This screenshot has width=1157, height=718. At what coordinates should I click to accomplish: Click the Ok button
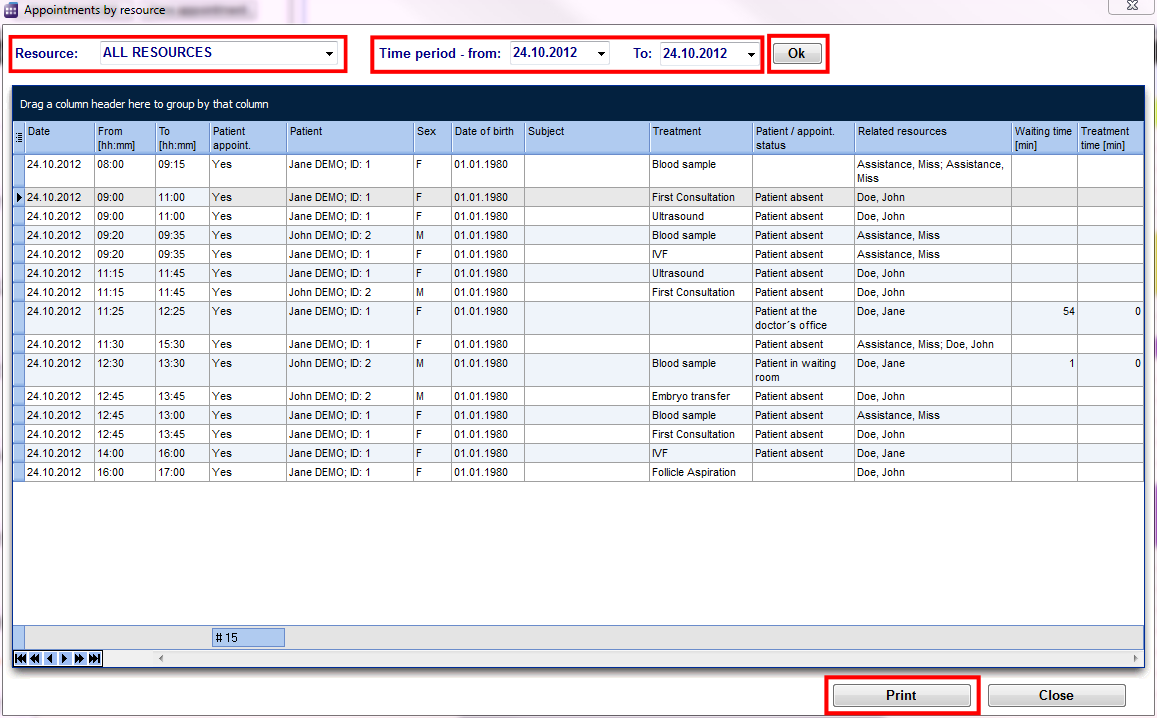[x=797, y=53]
